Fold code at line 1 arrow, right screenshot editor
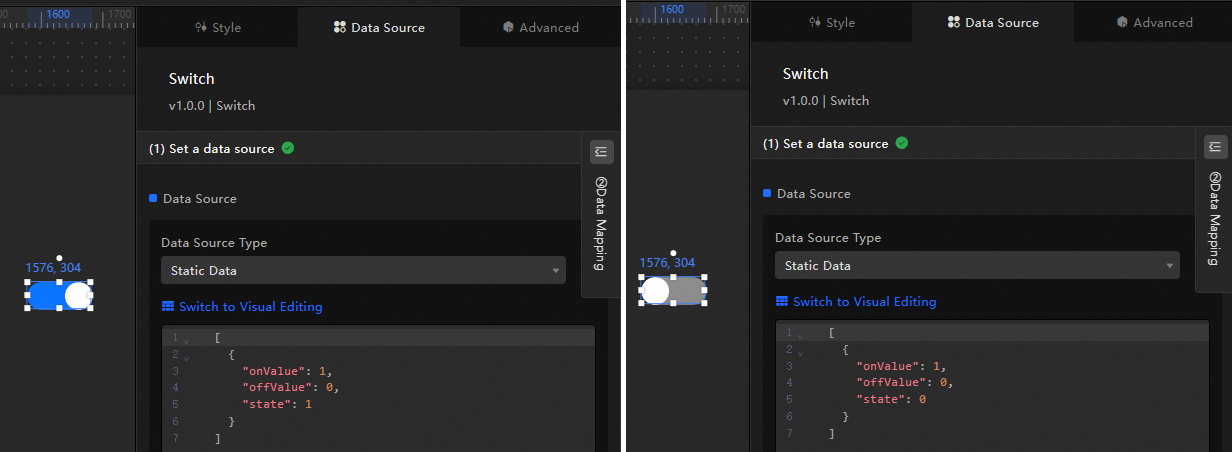 (800, 334)
